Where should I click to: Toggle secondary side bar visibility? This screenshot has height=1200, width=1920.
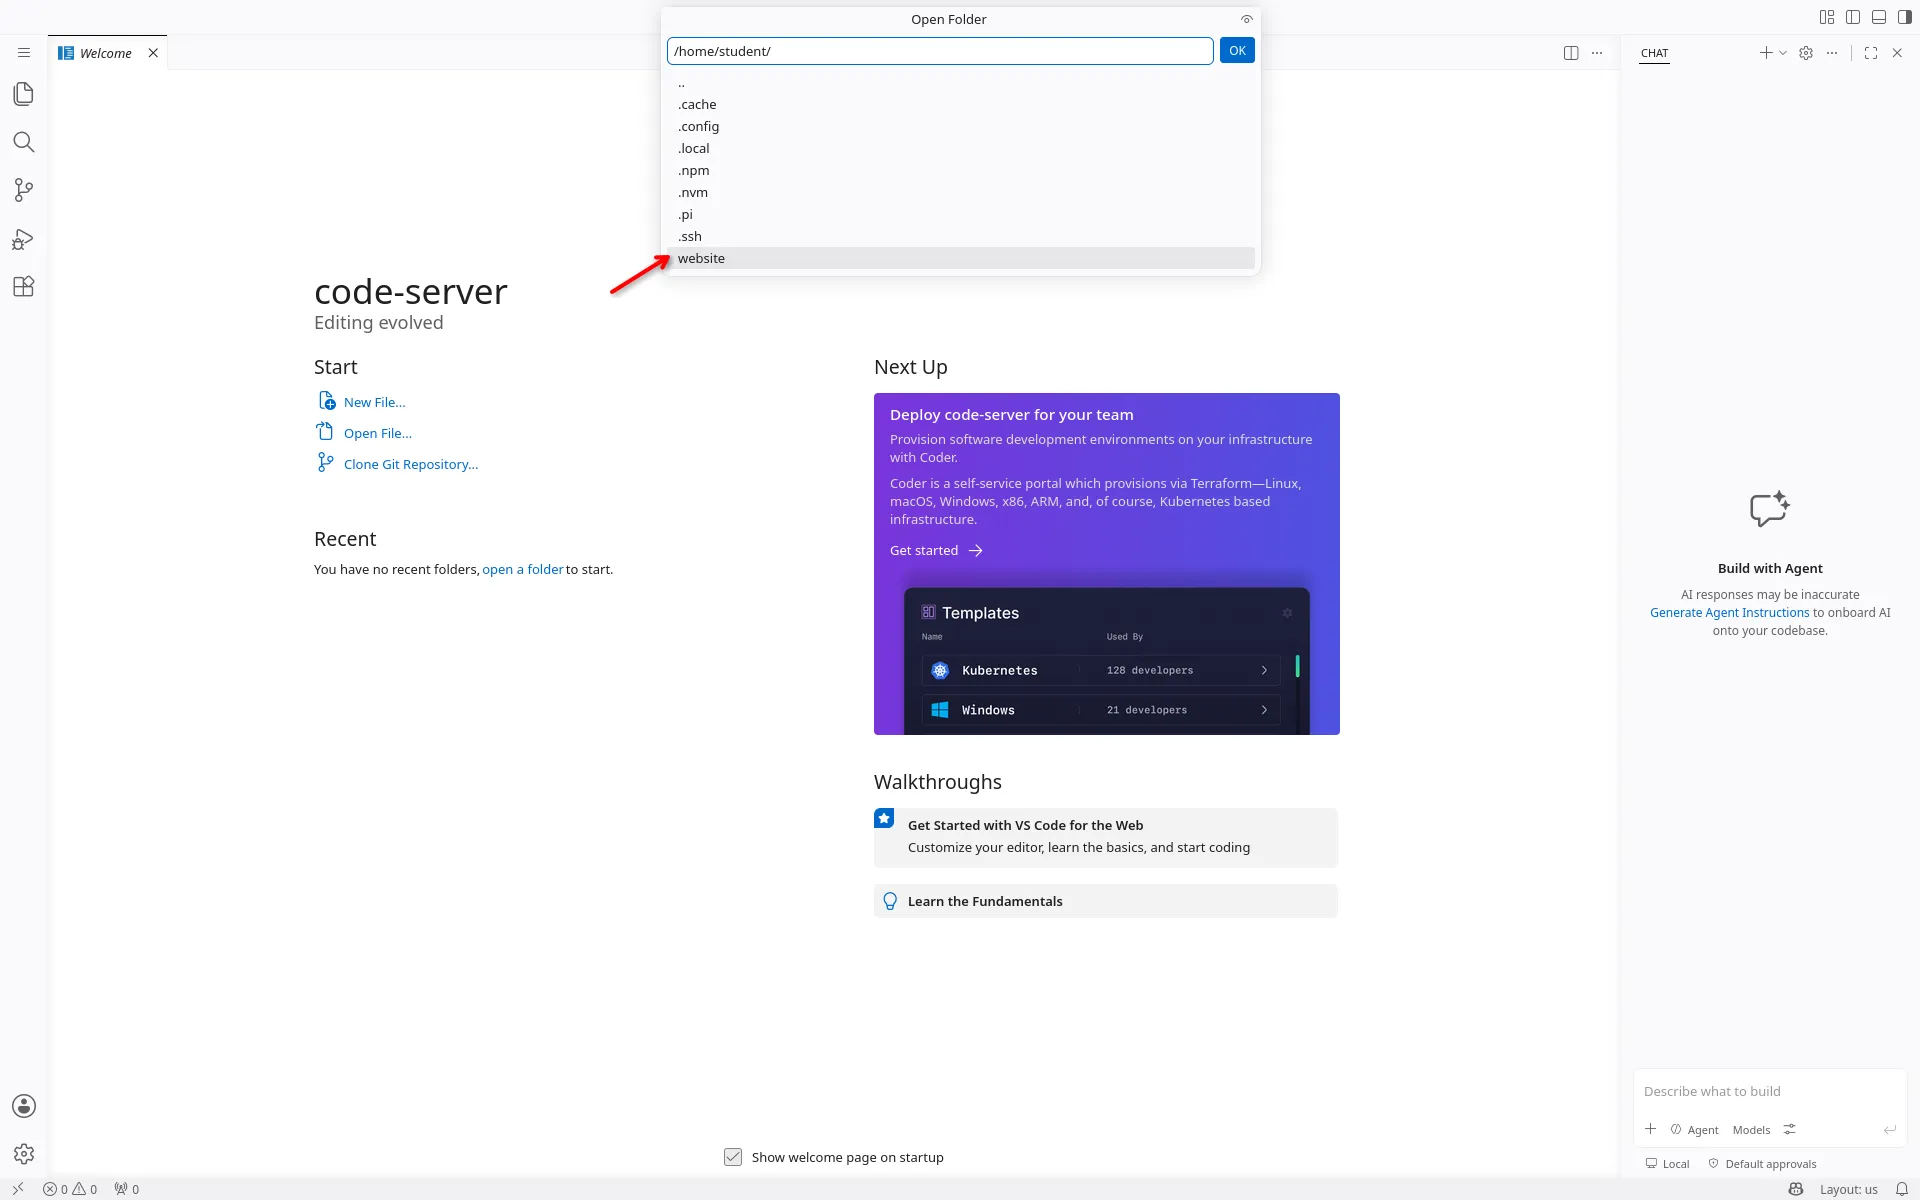coord(1905,17)
